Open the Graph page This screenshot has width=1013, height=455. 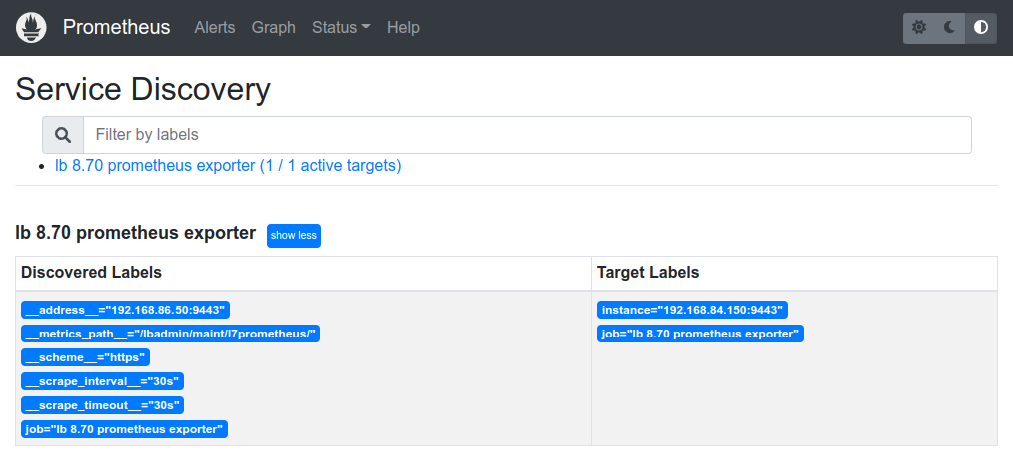pyautogui.click(x=274, y=28)
